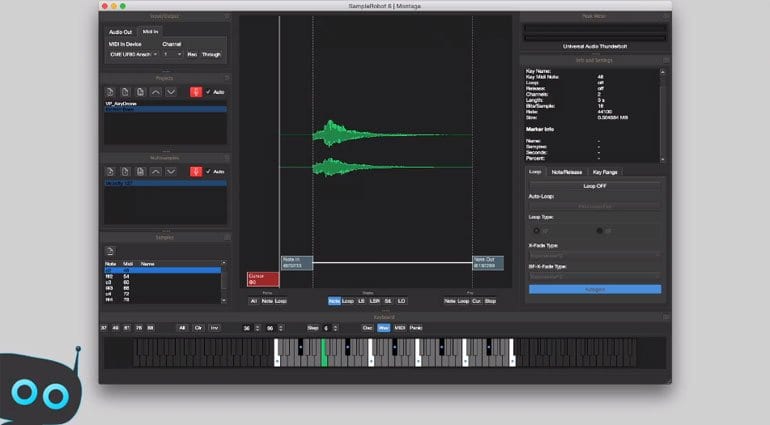Screen dimensions: 770x425
Task: Click the document icon in Samples panel
Action: (110, 251)
